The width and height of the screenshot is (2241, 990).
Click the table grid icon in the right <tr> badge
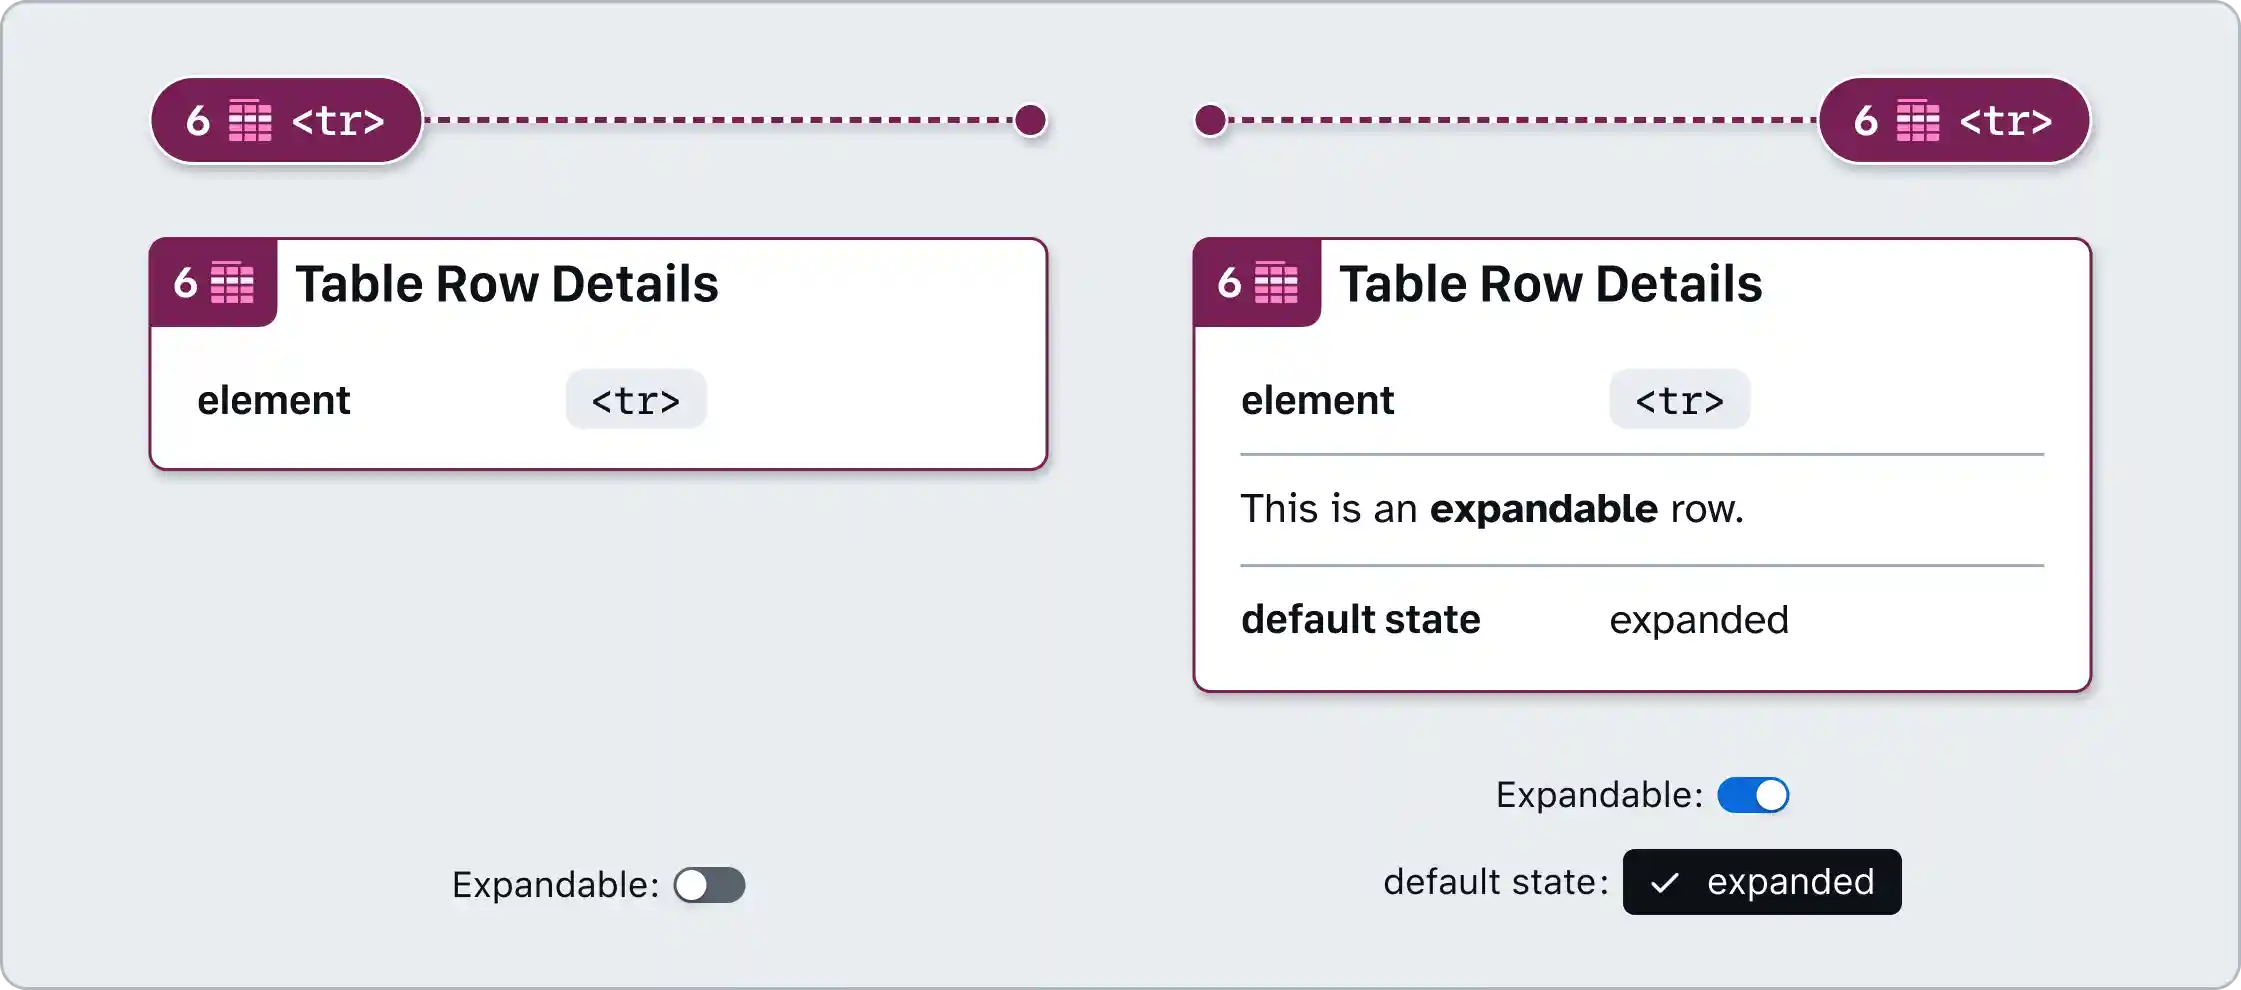(x=1918, y=121)
